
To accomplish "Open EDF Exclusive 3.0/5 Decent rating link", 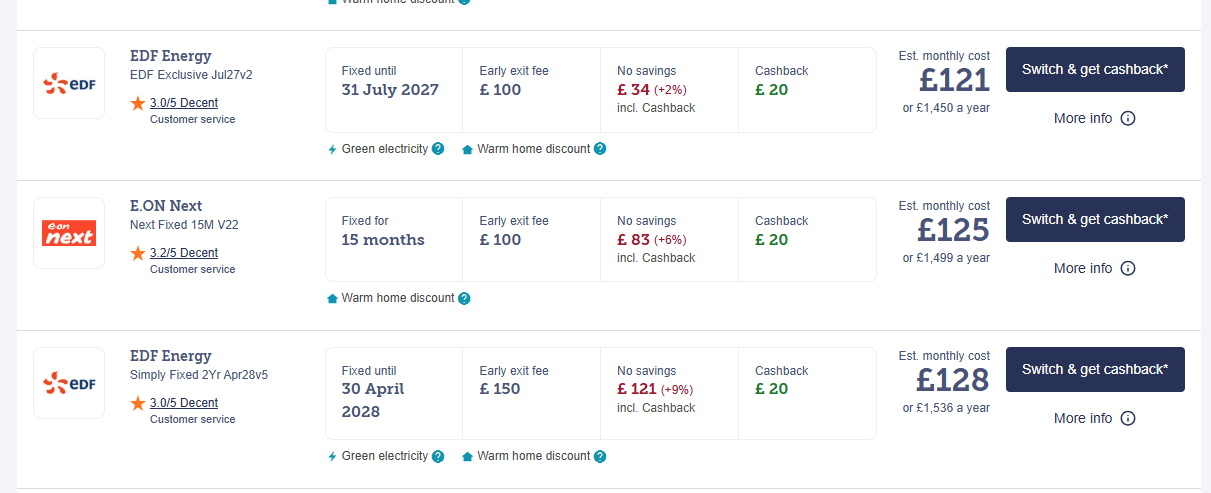I will [184, 103].
